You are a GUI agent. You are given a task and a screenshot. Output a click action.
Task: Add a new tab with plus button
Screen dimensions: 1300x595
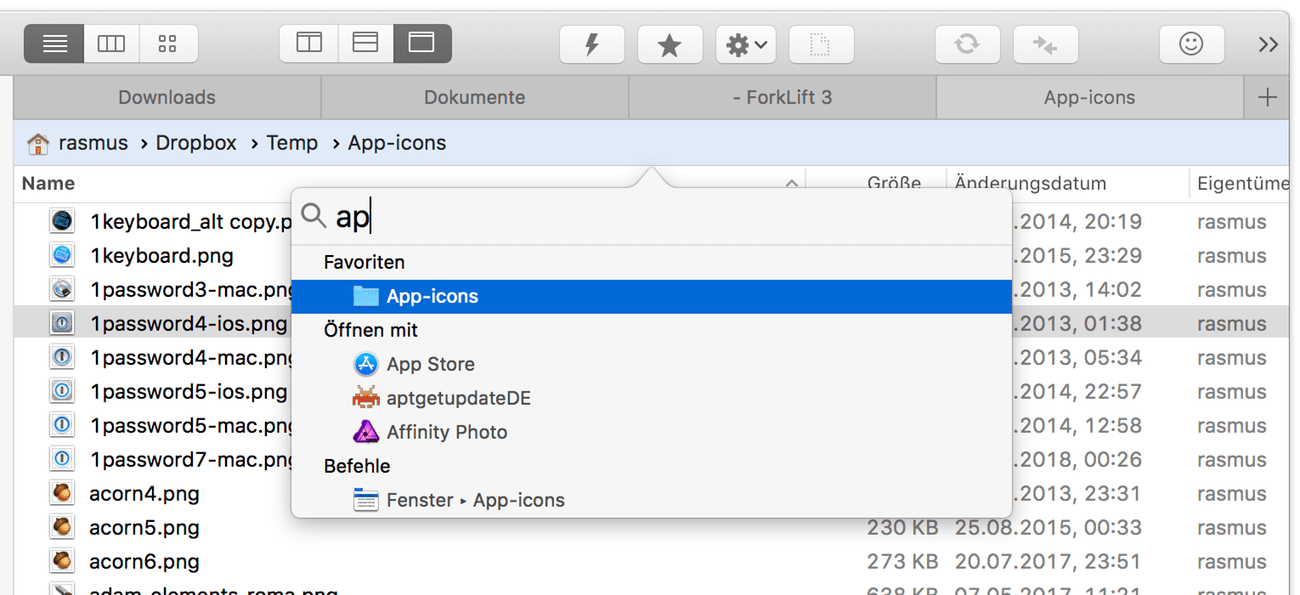(x=1267, y=97)
